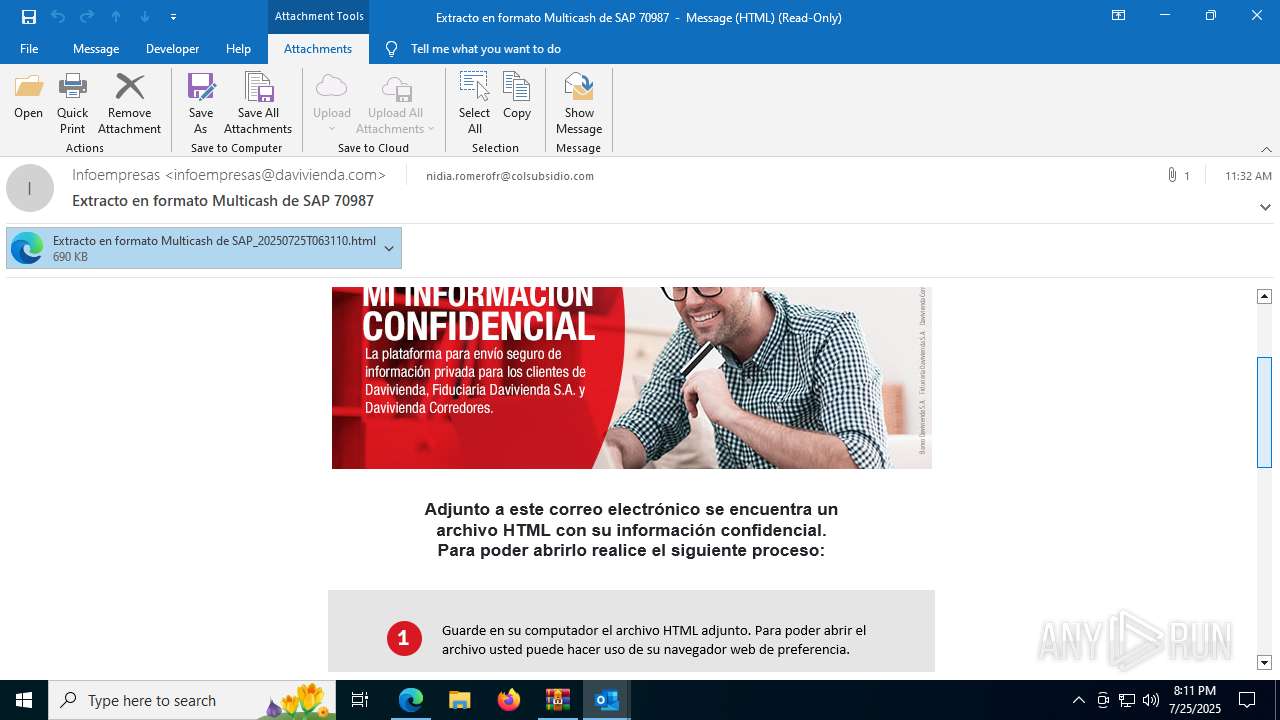Click the Undo arrow in quick access toolbar
This screenshot has height=720, width=1280.
click(x=58, y=17)
